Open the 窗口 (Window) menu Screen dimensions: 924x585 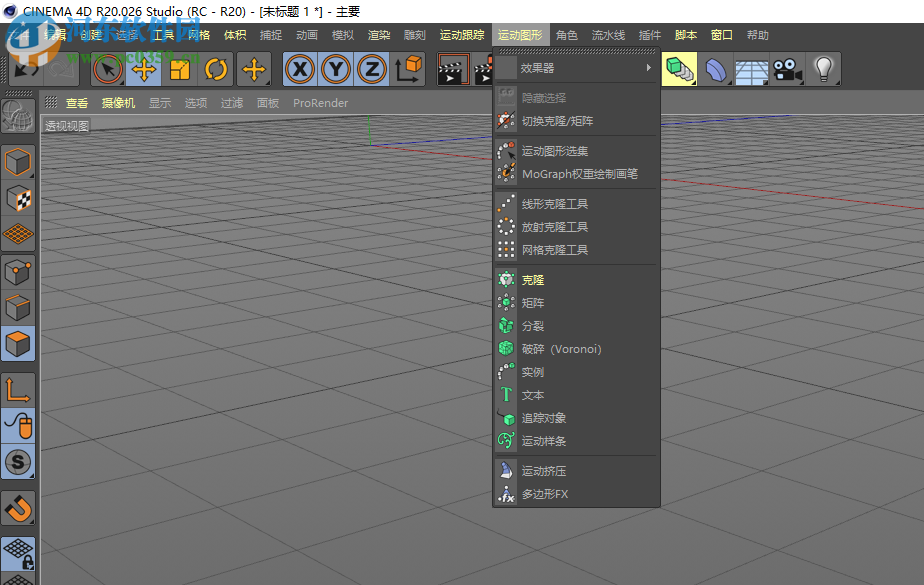721,34
